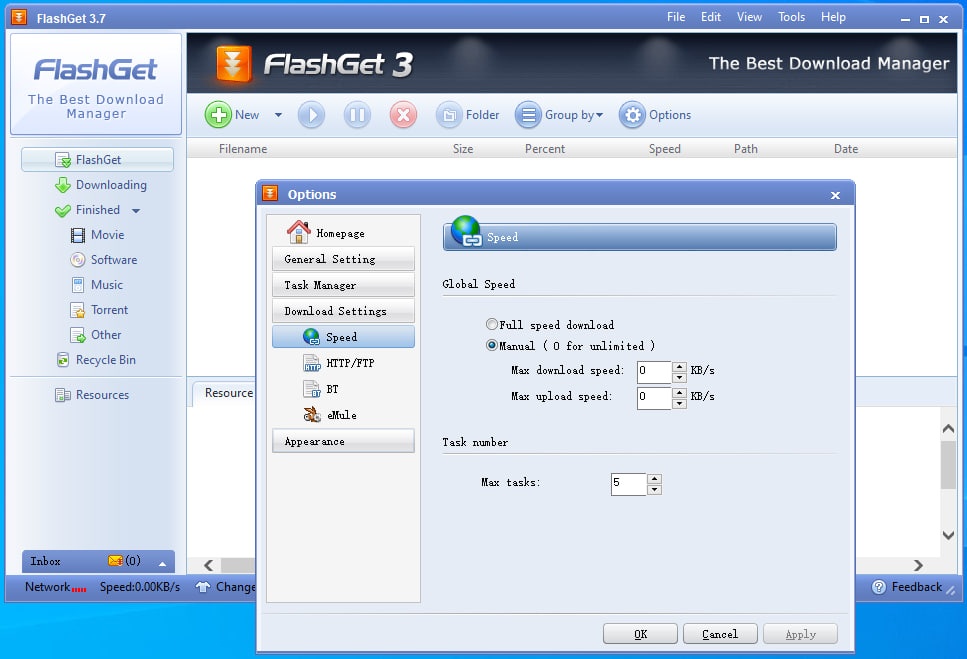Open the Edit menu
The height and width of the screenshot is (659, 967).
click(x=710, y=17)
